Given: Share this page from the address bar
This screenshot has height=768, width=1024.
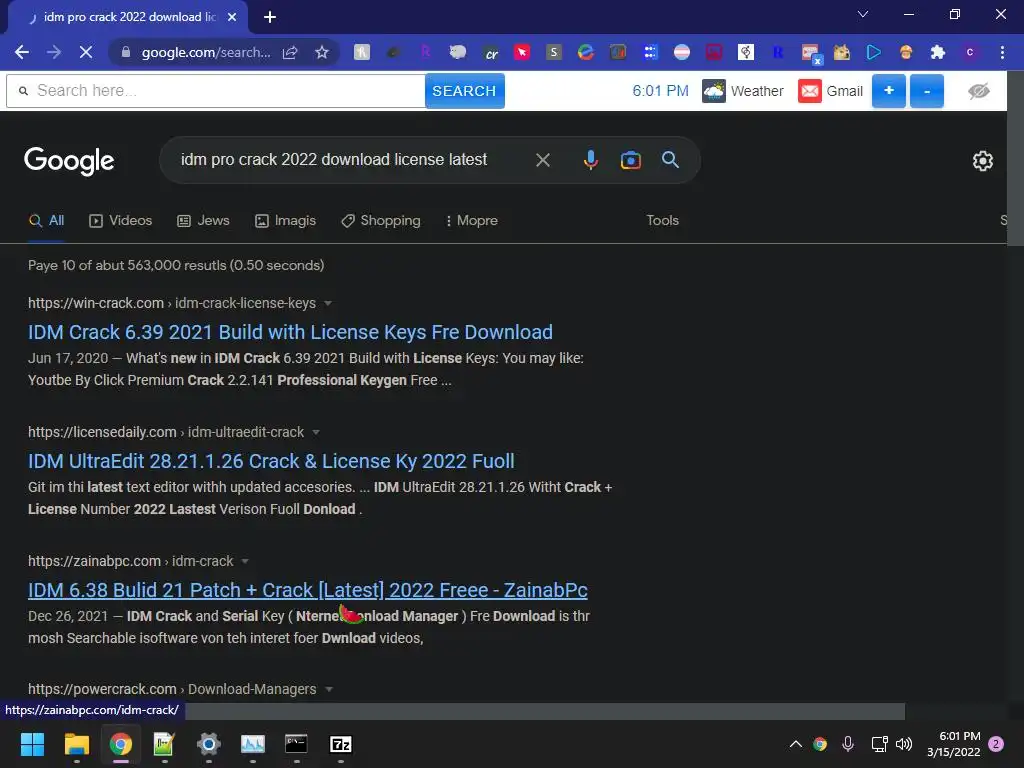Looking at the screenshot, I should click(x=290, y=52).
